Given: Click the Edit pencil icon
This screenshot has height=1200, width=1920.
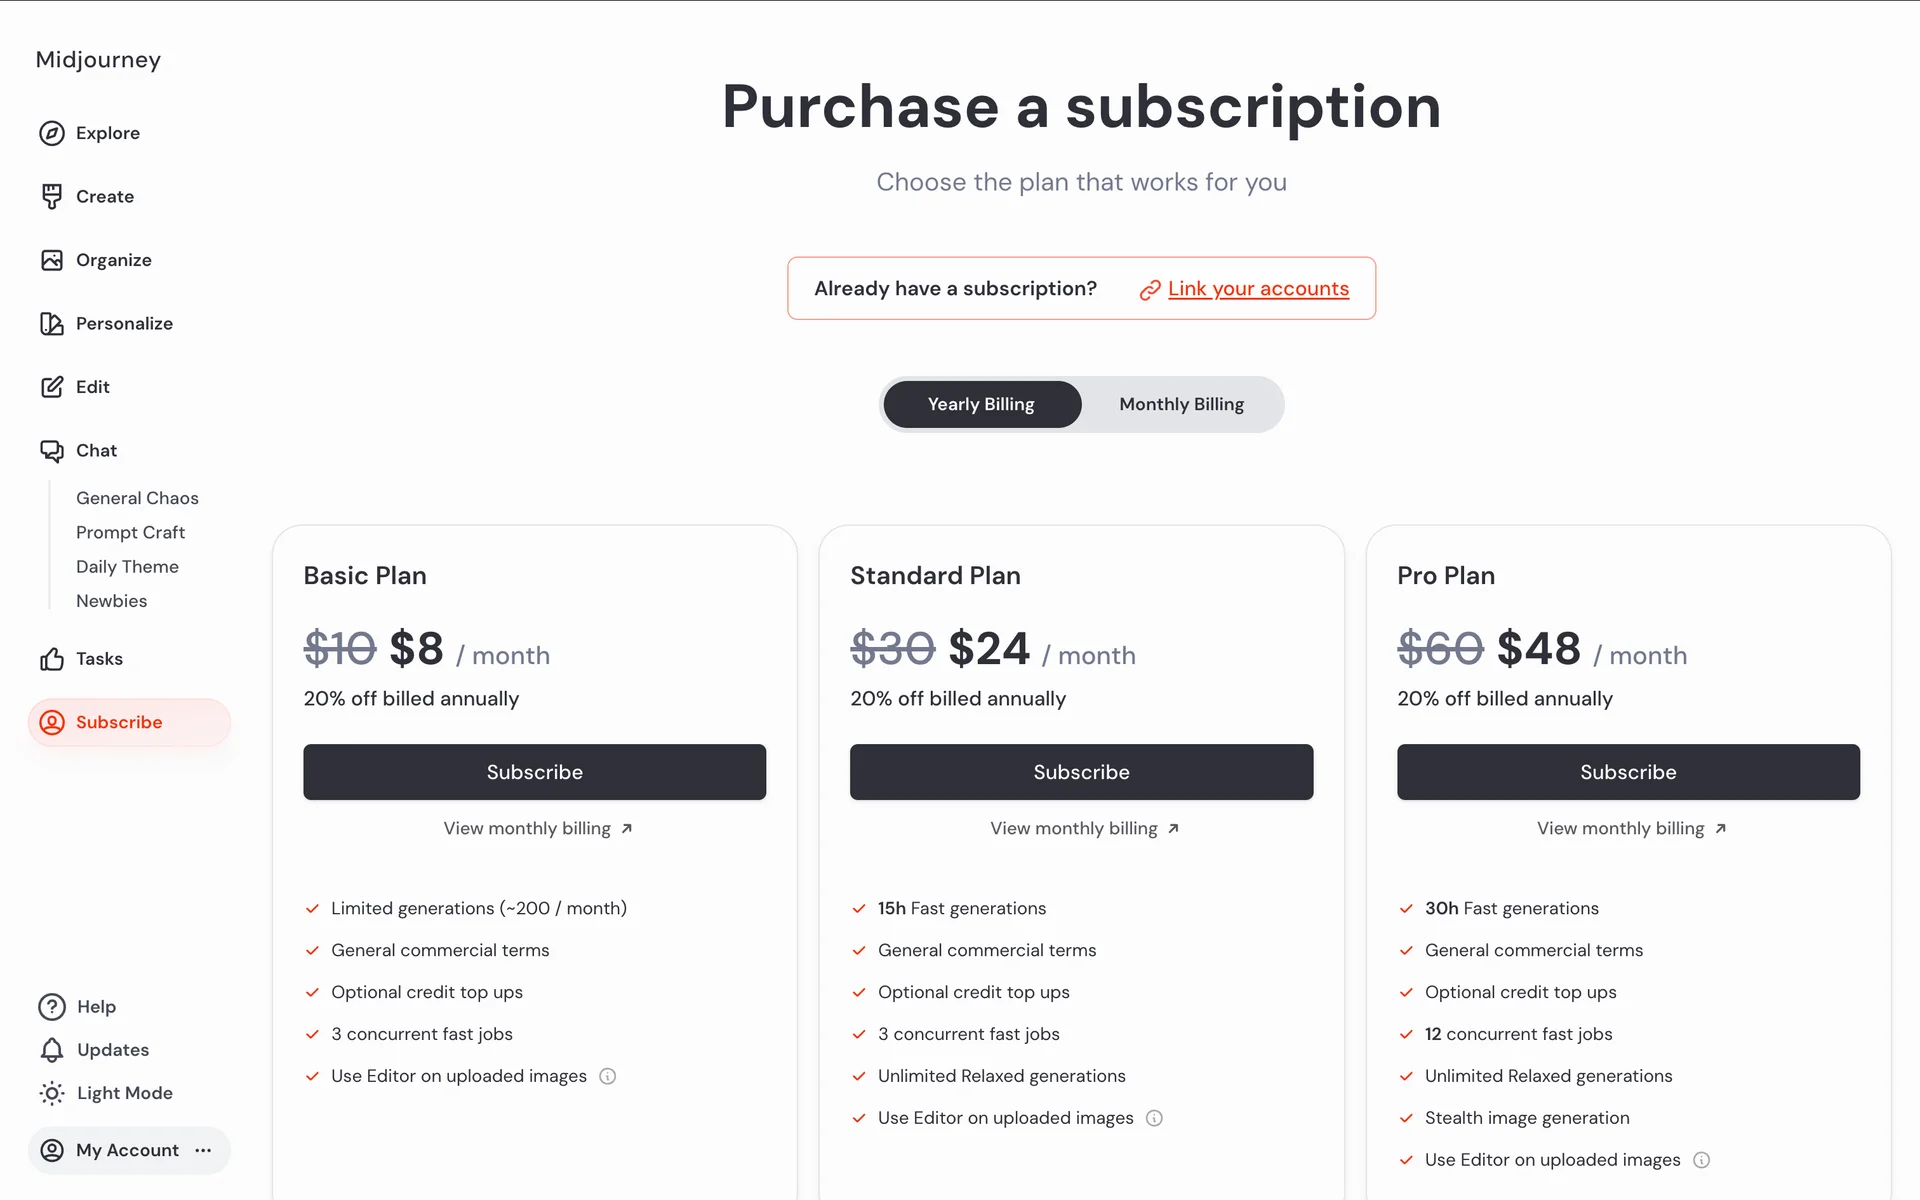Looking at the screenshot, I should click(52, 387).
